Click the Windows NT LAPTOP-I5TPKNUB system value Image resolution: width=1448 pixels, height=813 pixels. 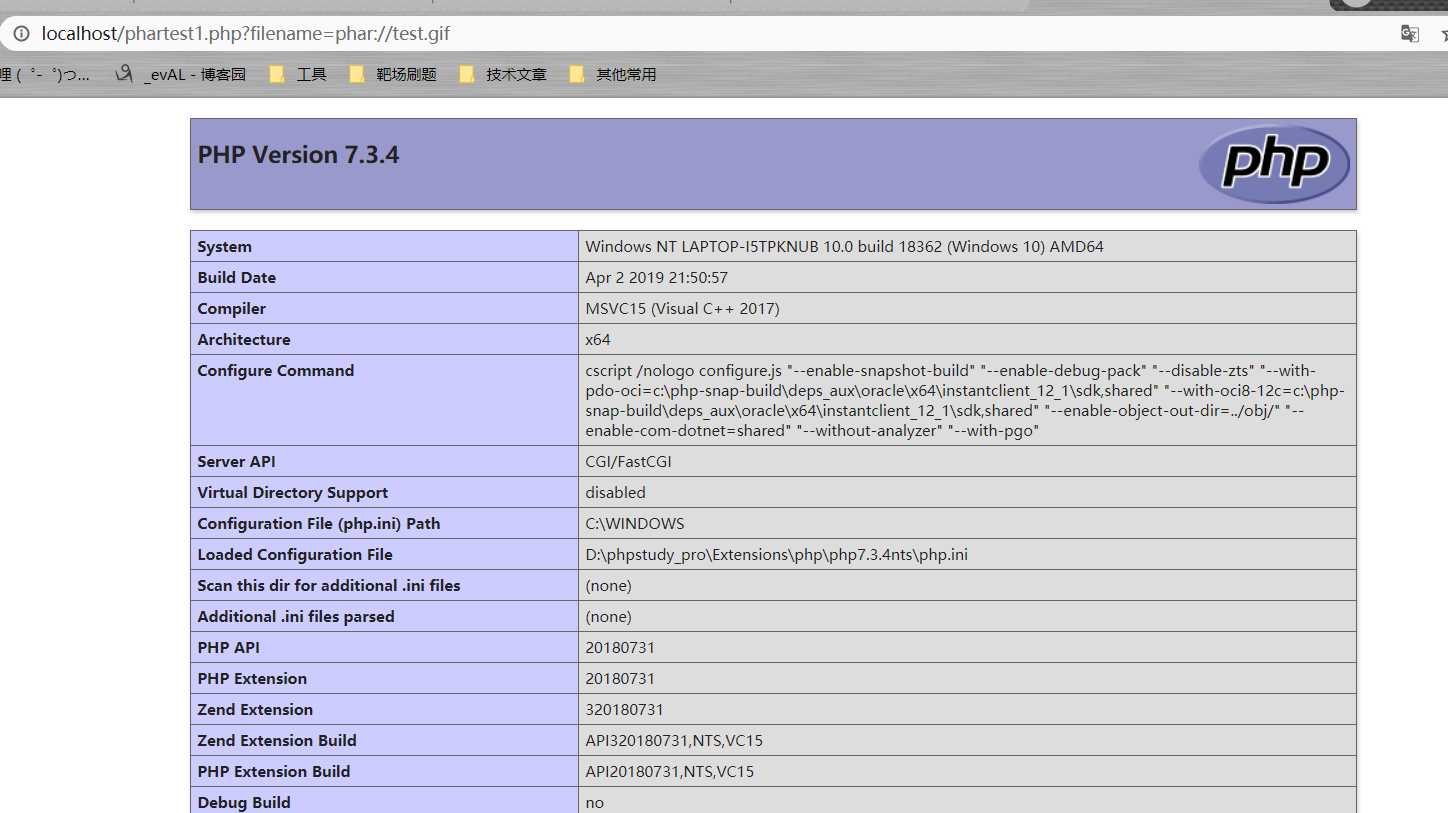(x=844, y=247)
